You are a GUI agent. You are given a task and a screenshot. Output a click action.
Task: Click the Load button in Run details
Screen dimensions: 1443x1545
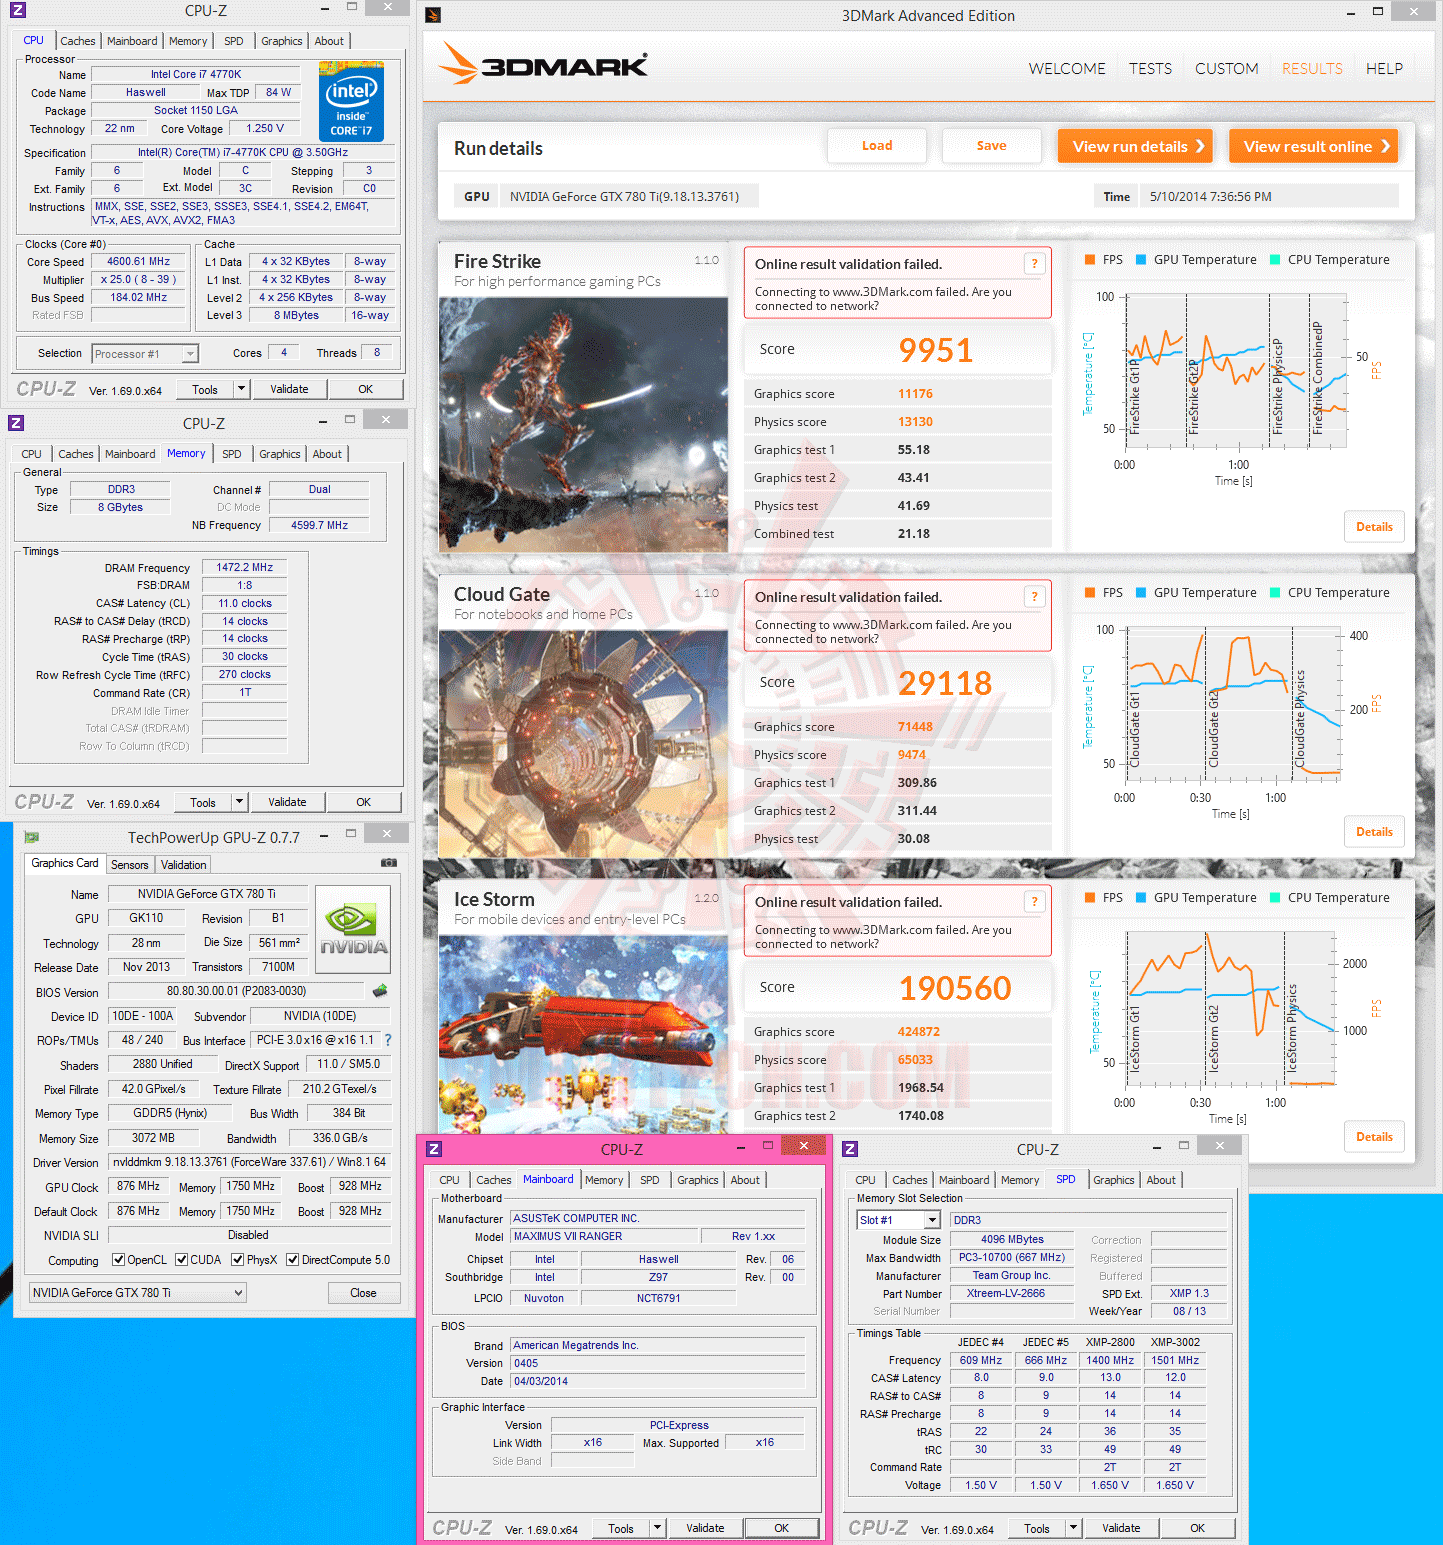(877, 146)
